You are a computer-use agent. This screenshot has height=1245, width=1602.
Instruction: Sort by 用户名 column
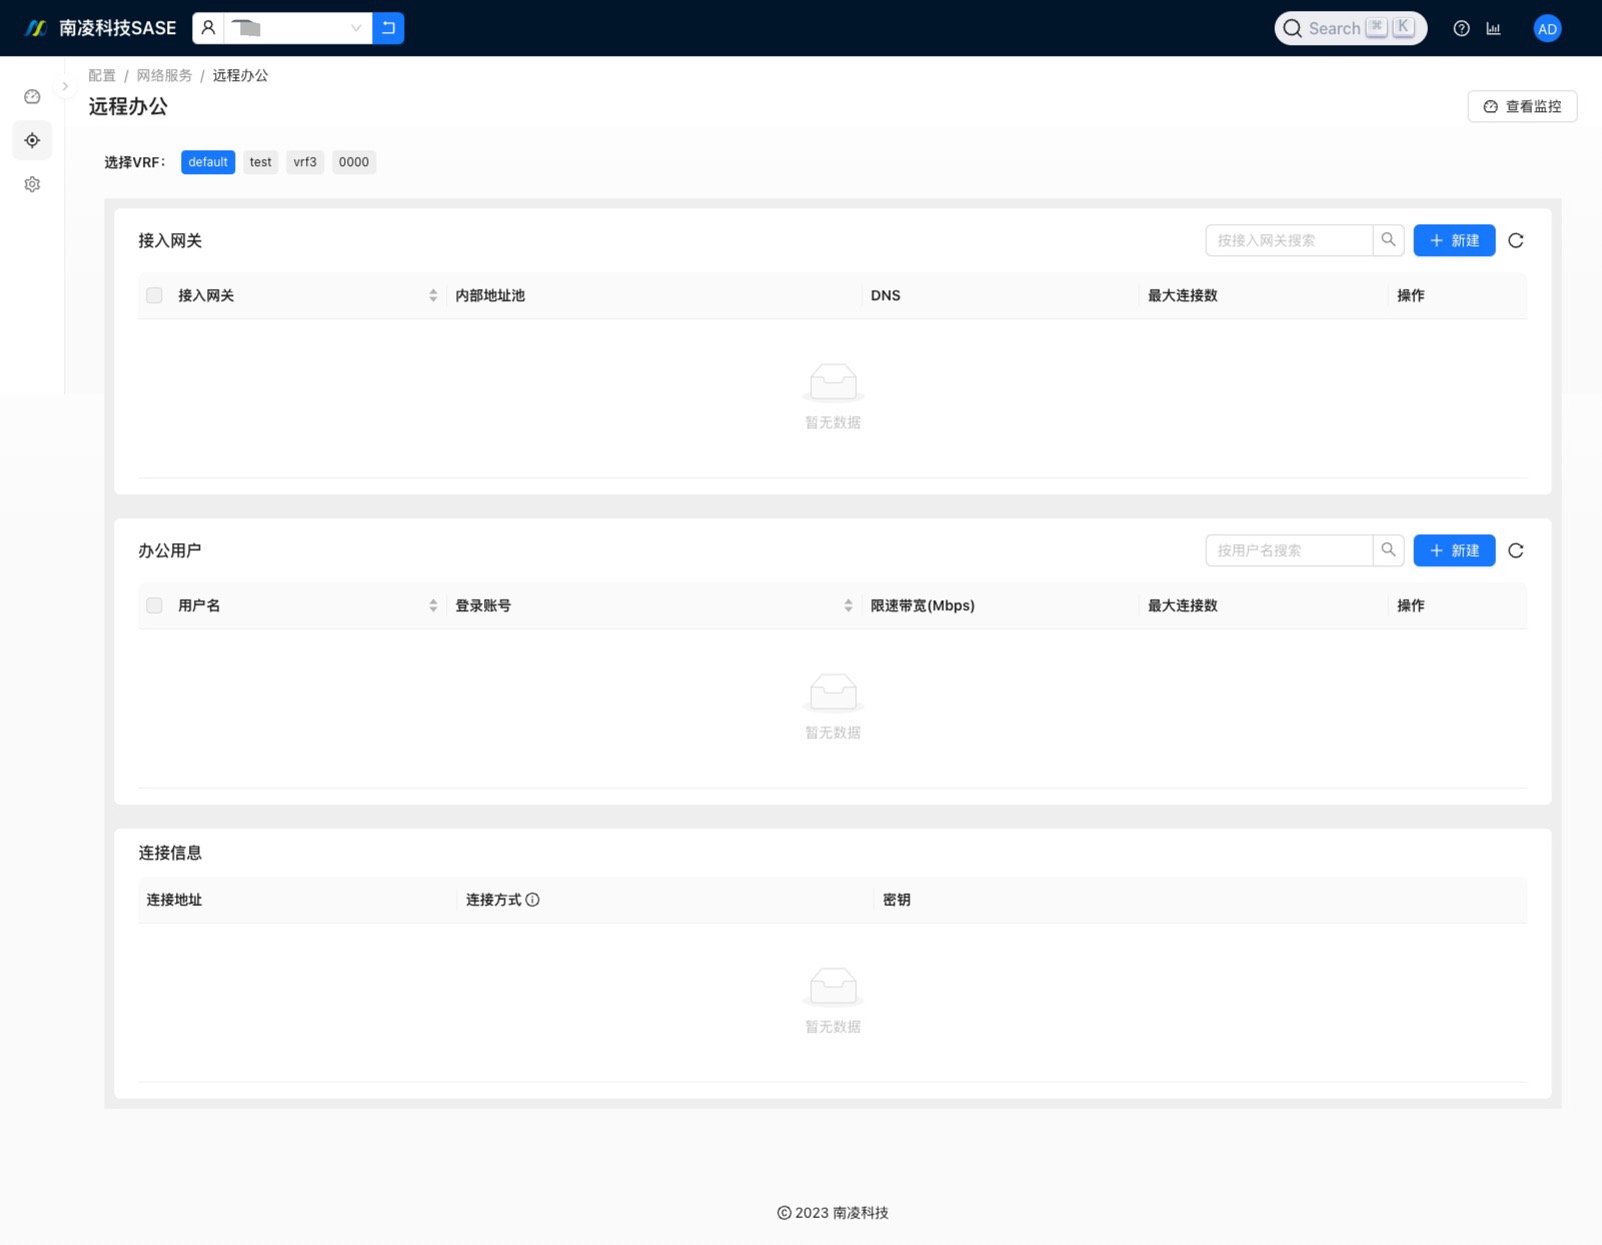coord(433,605)
